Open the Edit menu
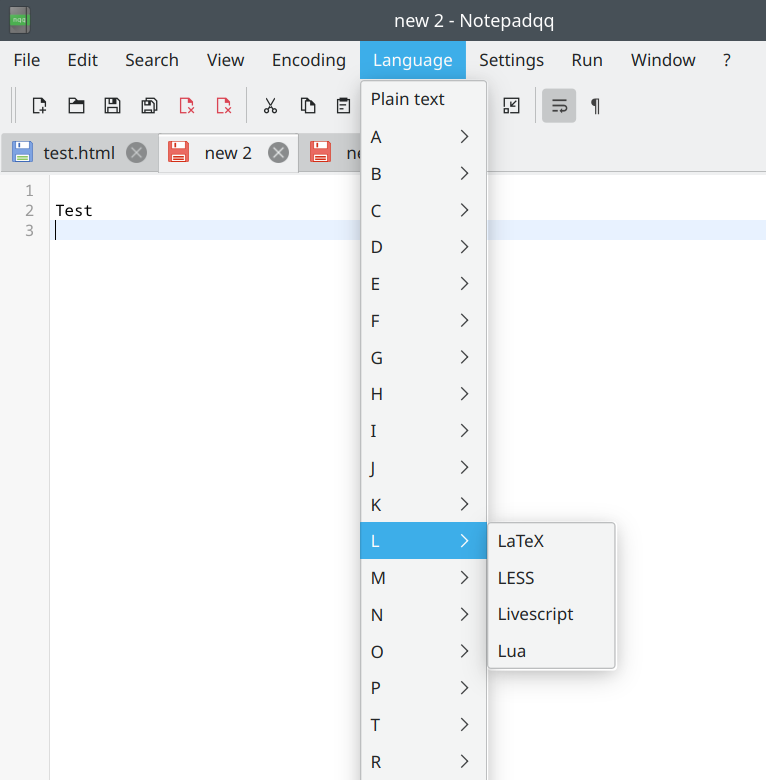This screenshot has width=766, height=780. click(83, 60)
